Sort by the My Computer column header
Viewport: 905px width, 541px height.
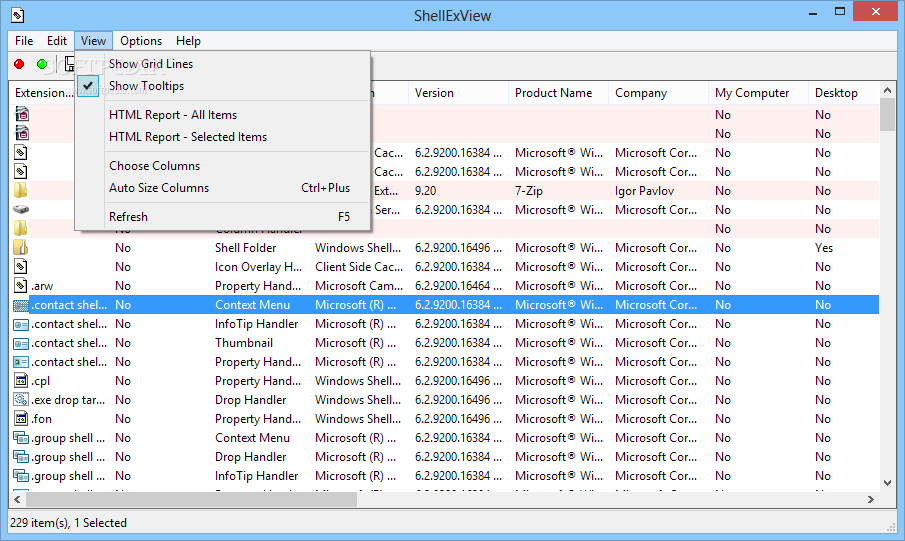tap(758, 93)
